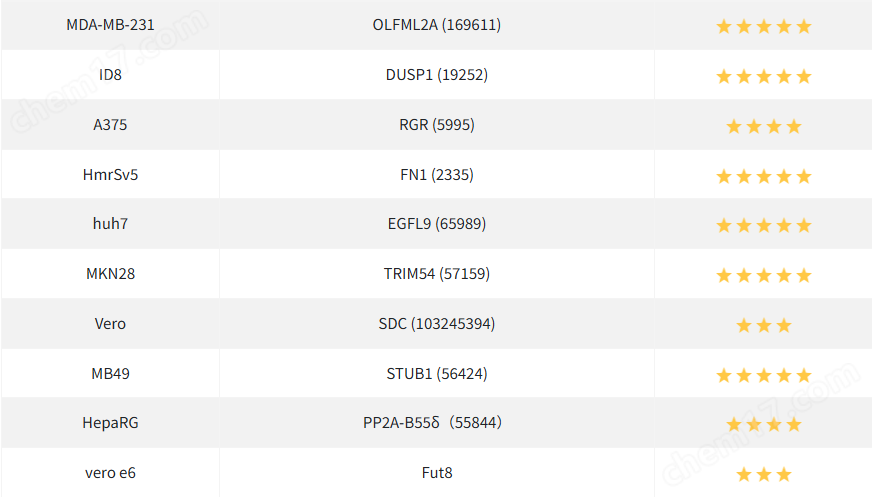The image size is (872, 497).
Task: Click the HmrSv5 cell line cell
Action: click(x=110, y=175)
